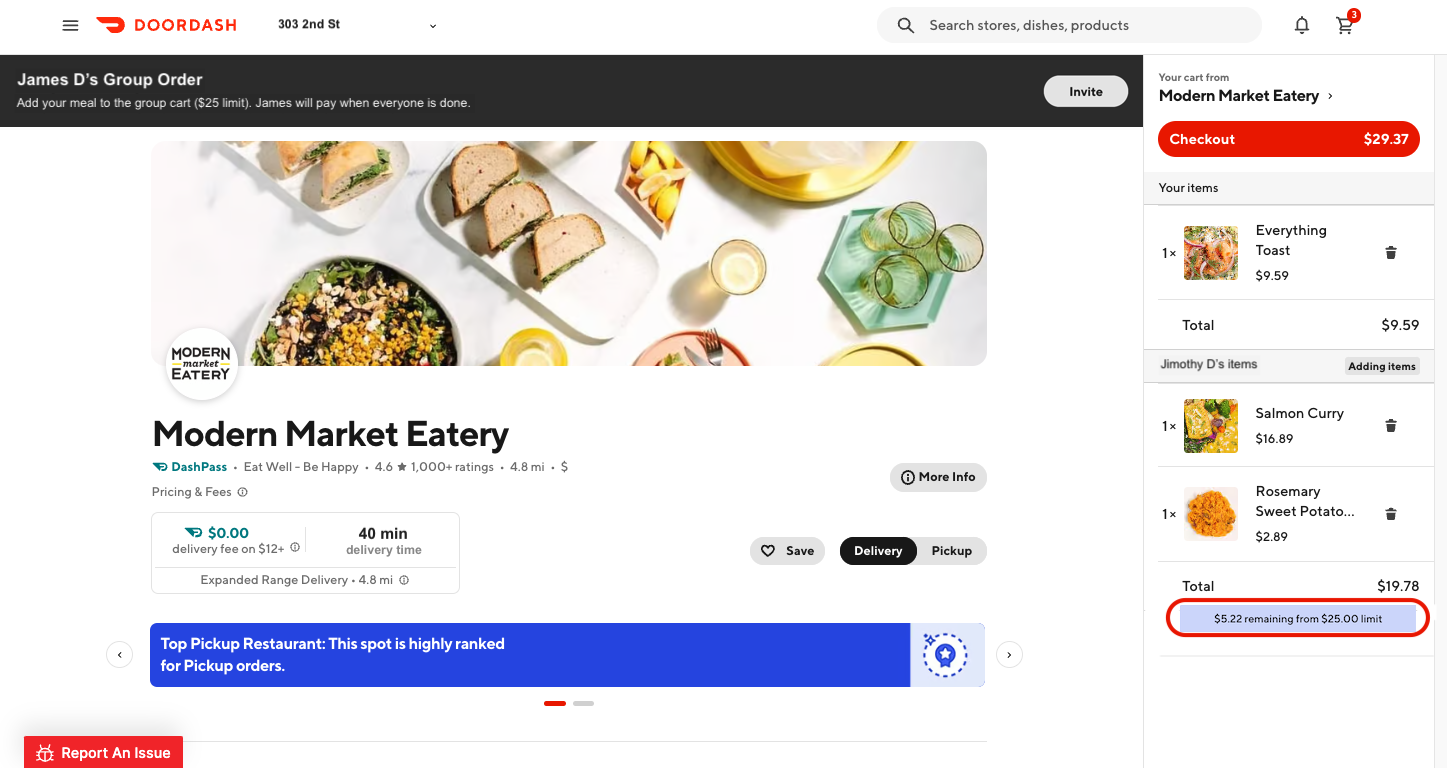The image size is (1447, 768).
Task: Select the Delivery option
Action: coord(877,551)
